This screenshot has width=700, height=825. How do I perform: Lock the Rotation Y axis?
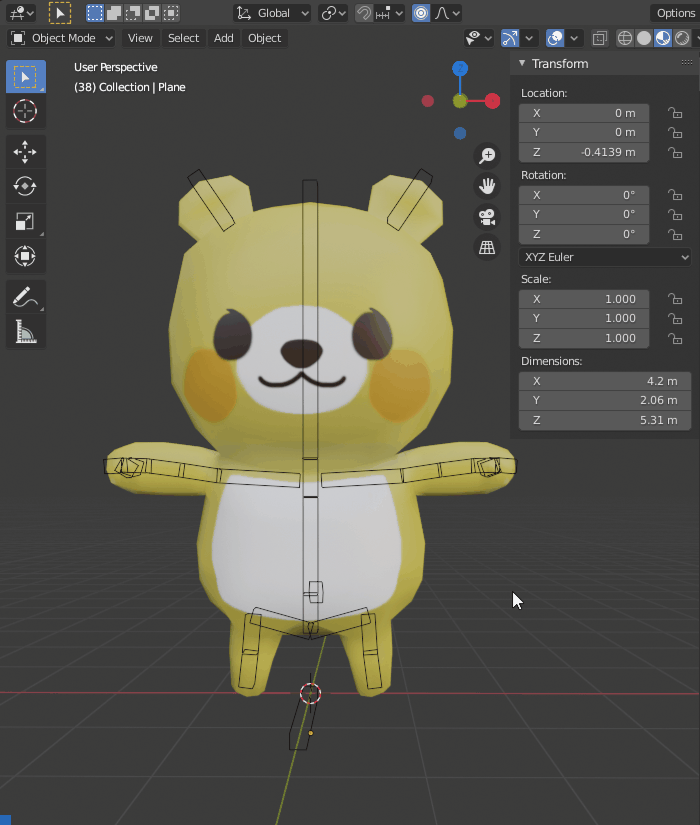pos(675,215)
